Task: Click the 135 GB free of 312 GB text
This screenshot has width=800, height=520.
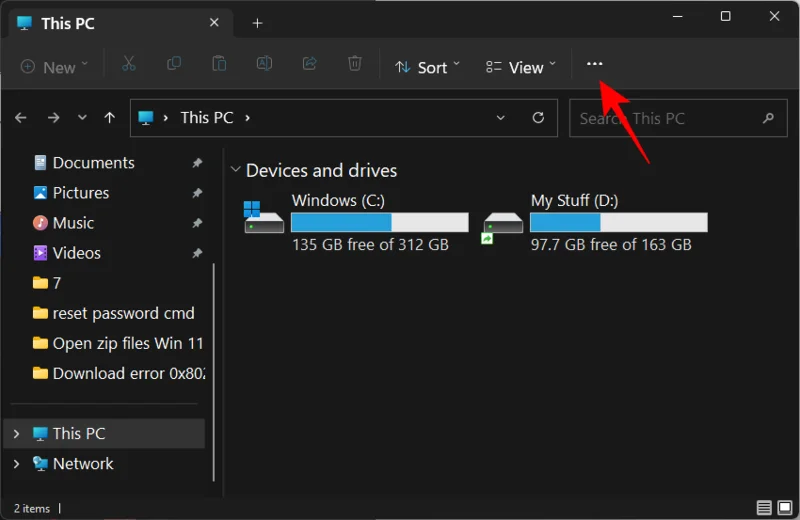Action: click(x=370, y=245)
